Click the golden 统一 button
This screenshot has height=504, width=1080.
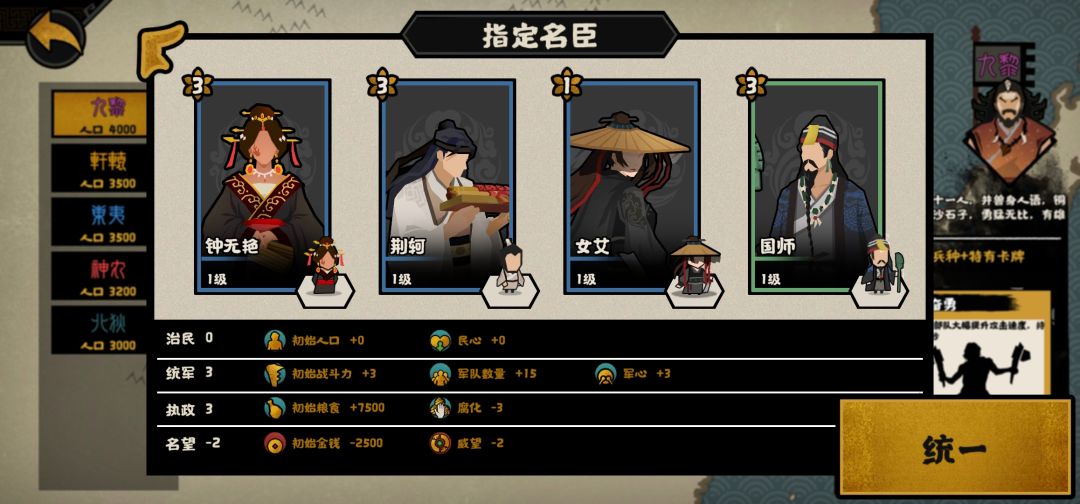coord(954,448)
